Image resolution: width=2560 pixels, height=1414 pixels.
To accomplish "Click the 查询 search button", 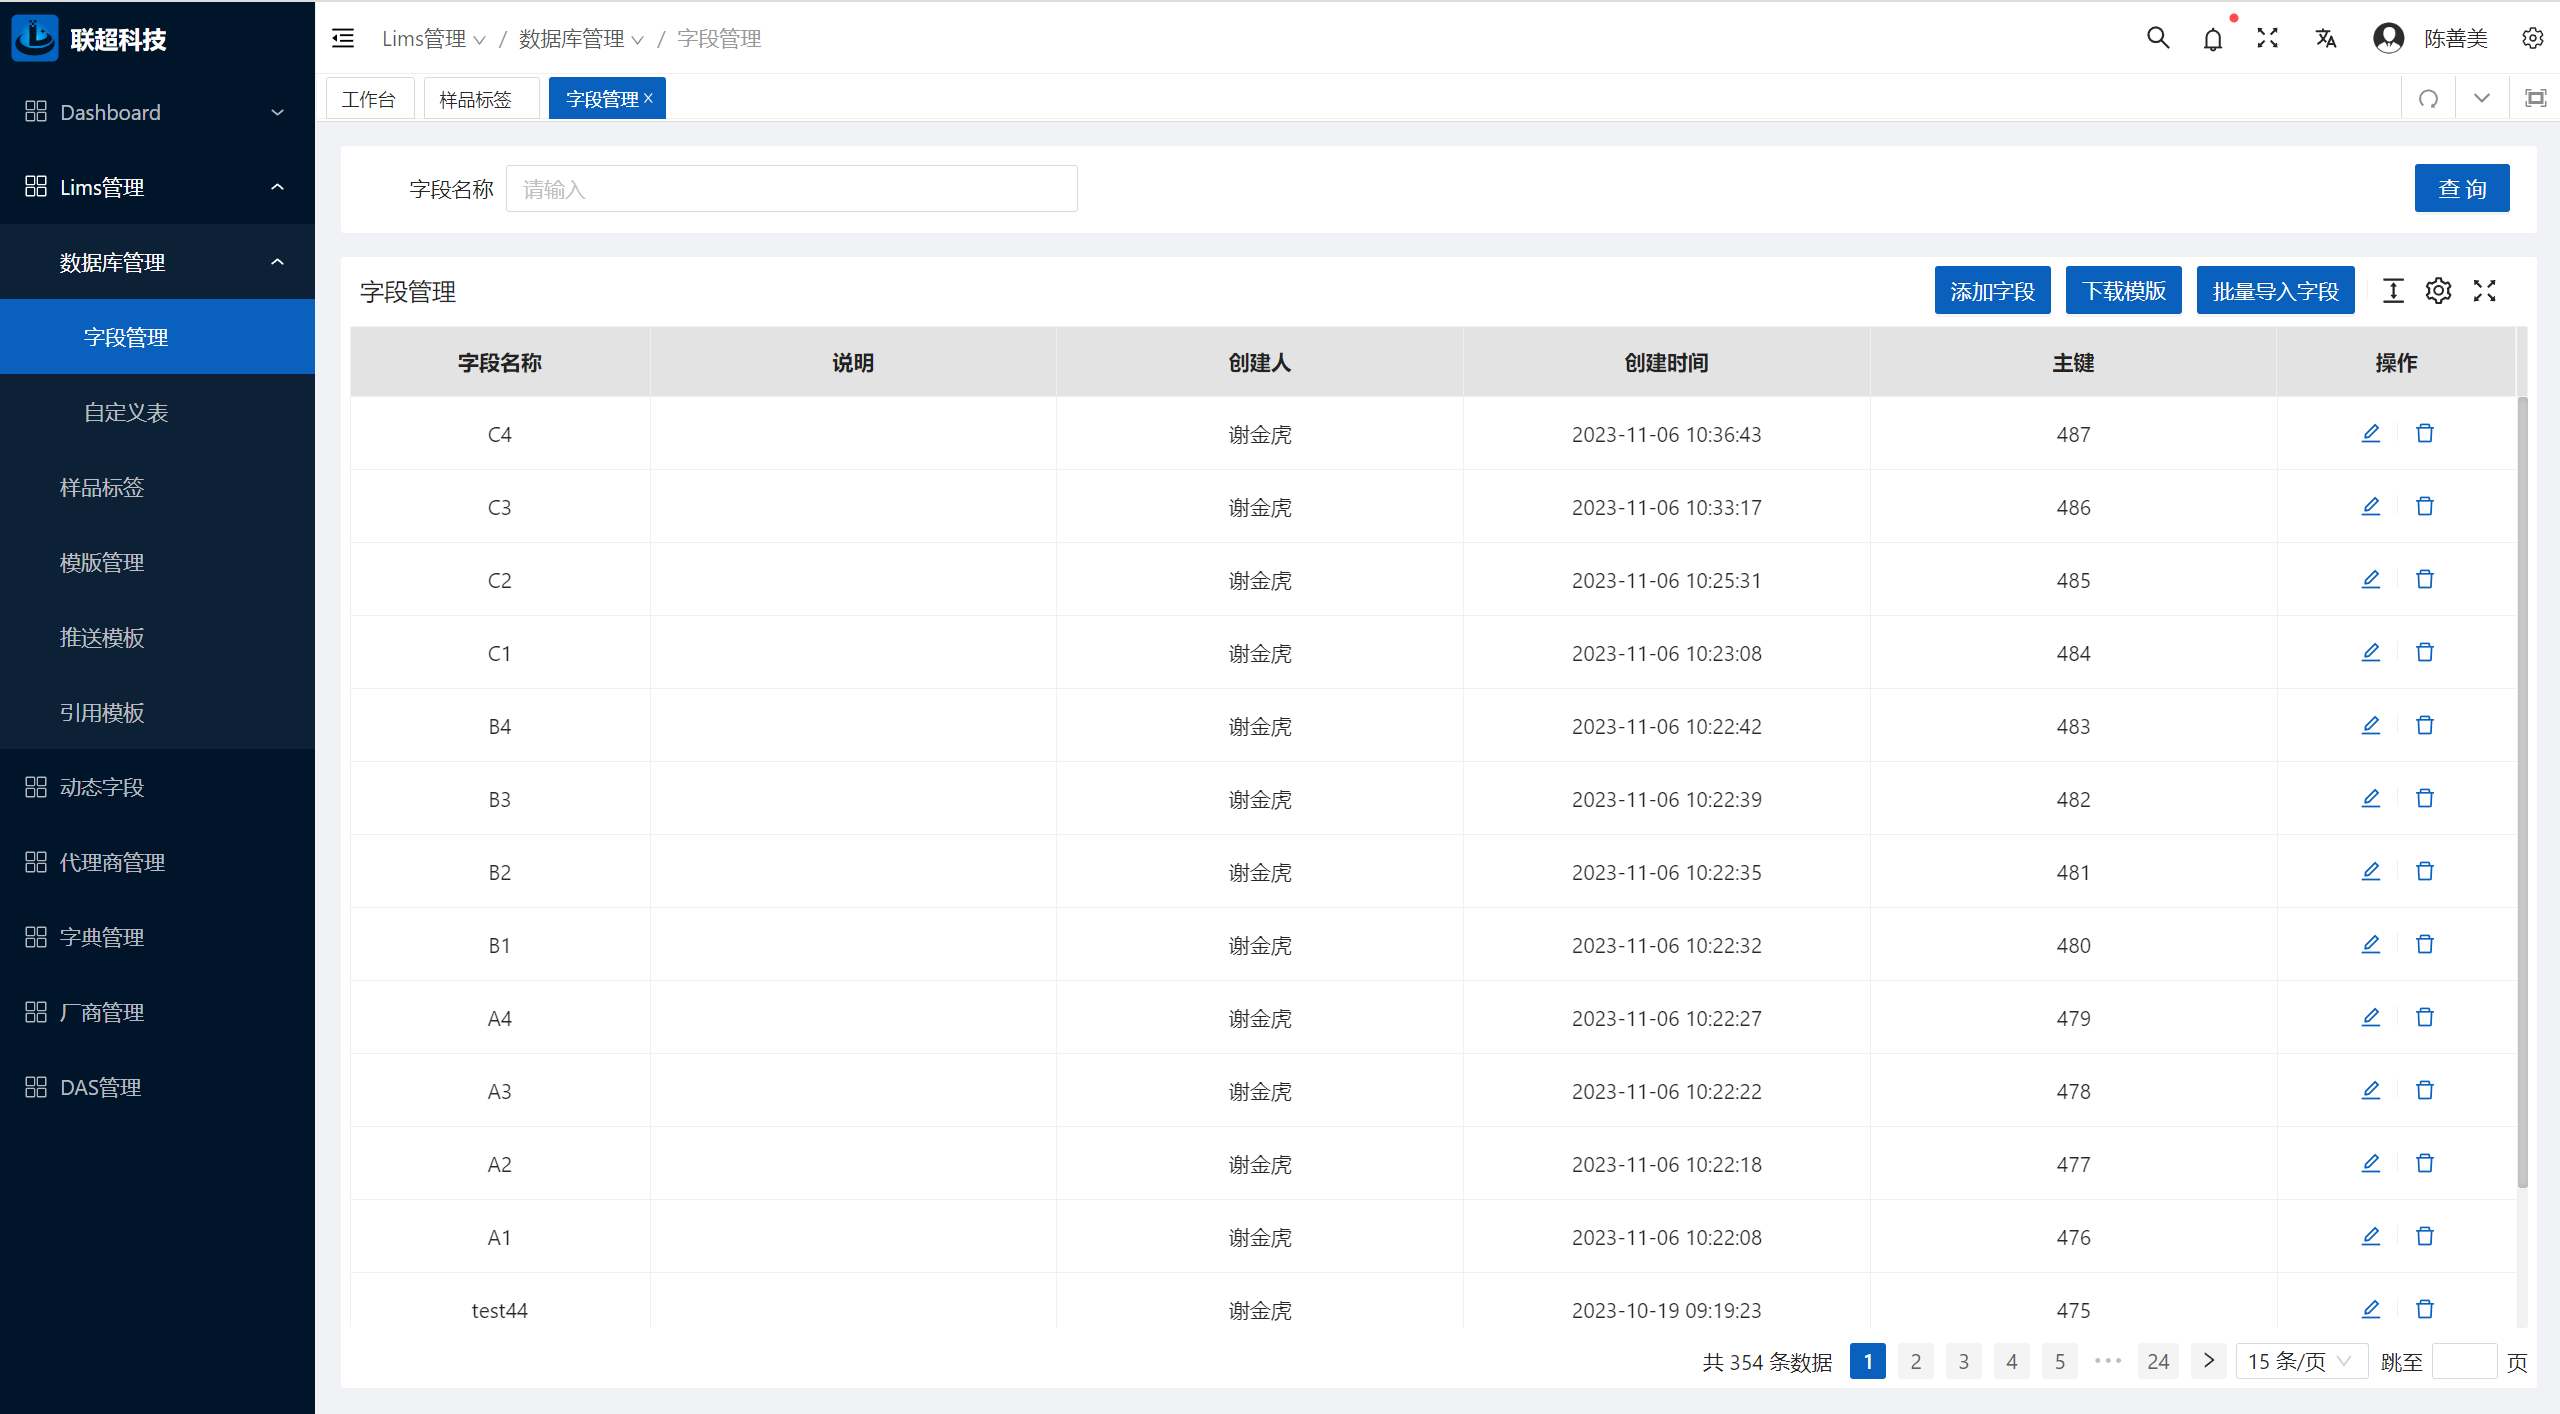I will [2461, 188].
